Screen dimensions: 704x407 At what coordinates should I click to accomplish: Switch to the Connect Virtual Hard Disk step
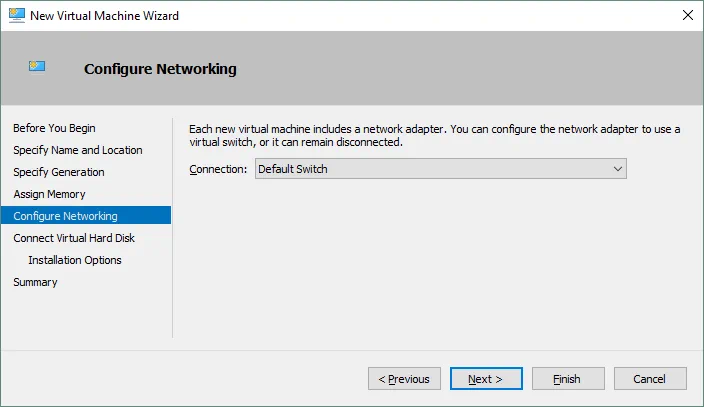(x=74, y=238)
